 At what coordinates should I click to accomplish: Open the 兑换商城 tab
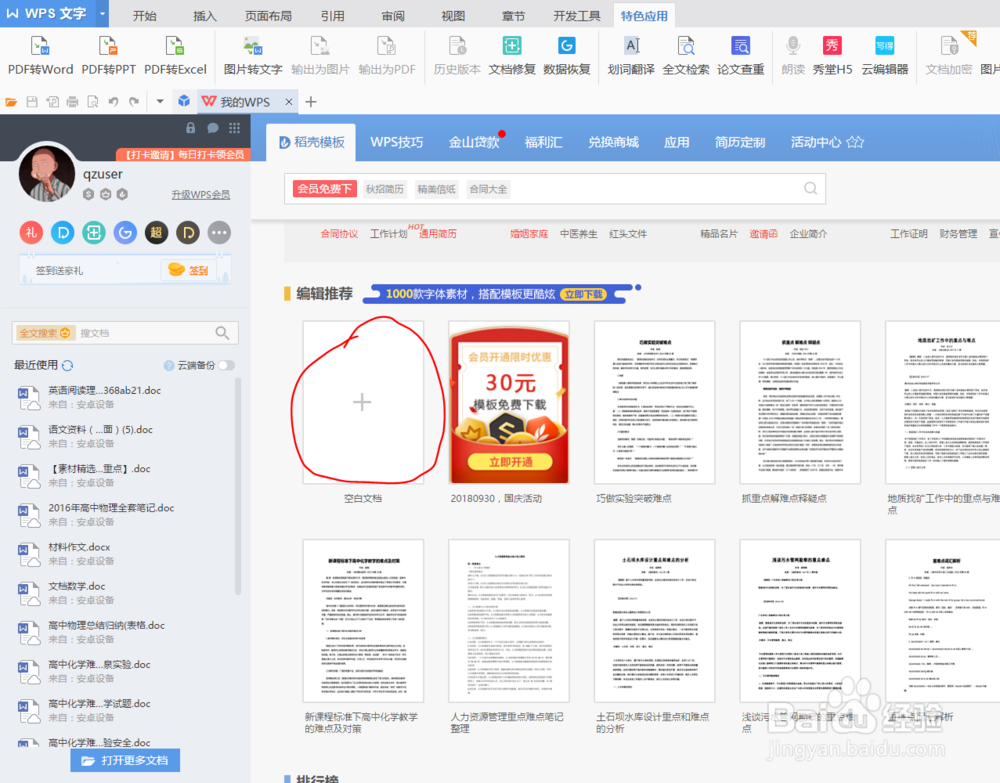pyautogui.click(x=613, y=142)
